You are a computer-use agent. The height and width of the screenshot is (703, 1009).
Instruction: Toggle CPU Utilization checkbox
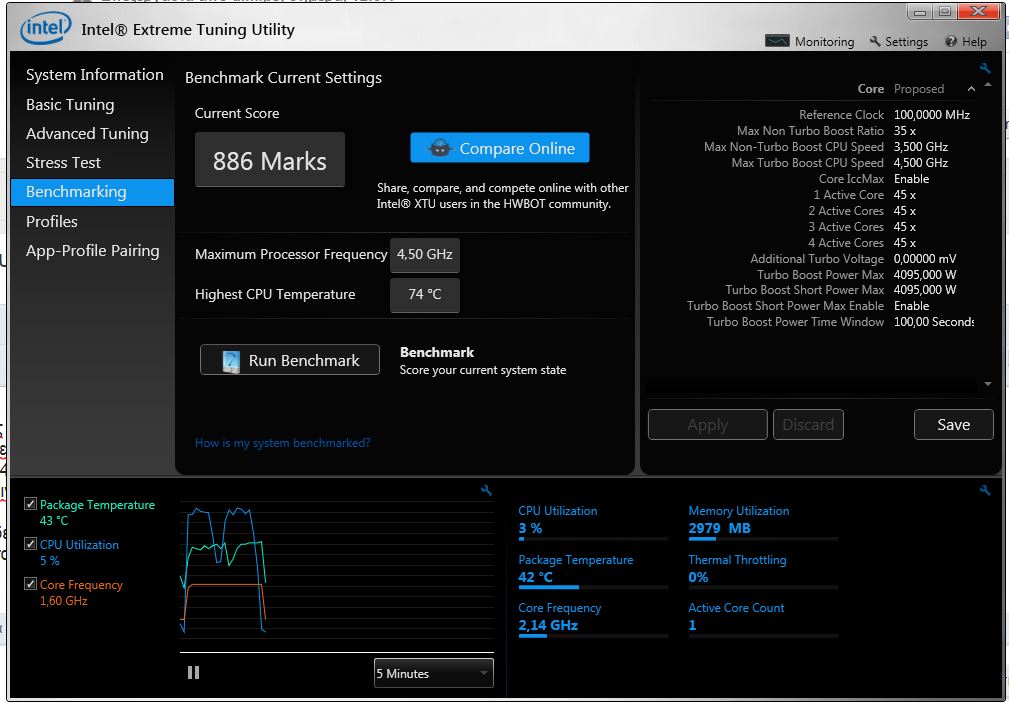[30, 543]
